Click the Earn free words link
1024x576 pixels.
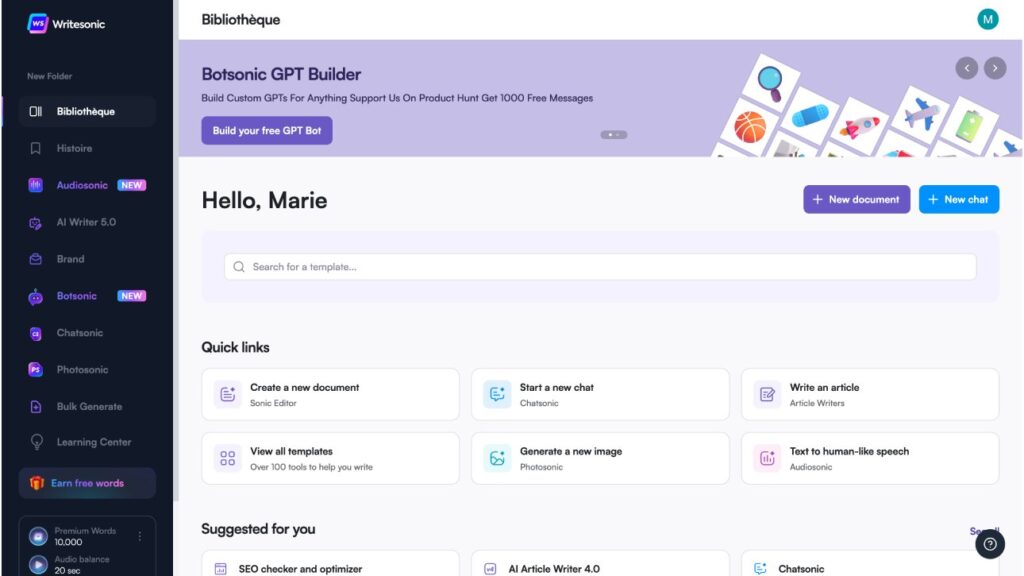click(88, 483)
